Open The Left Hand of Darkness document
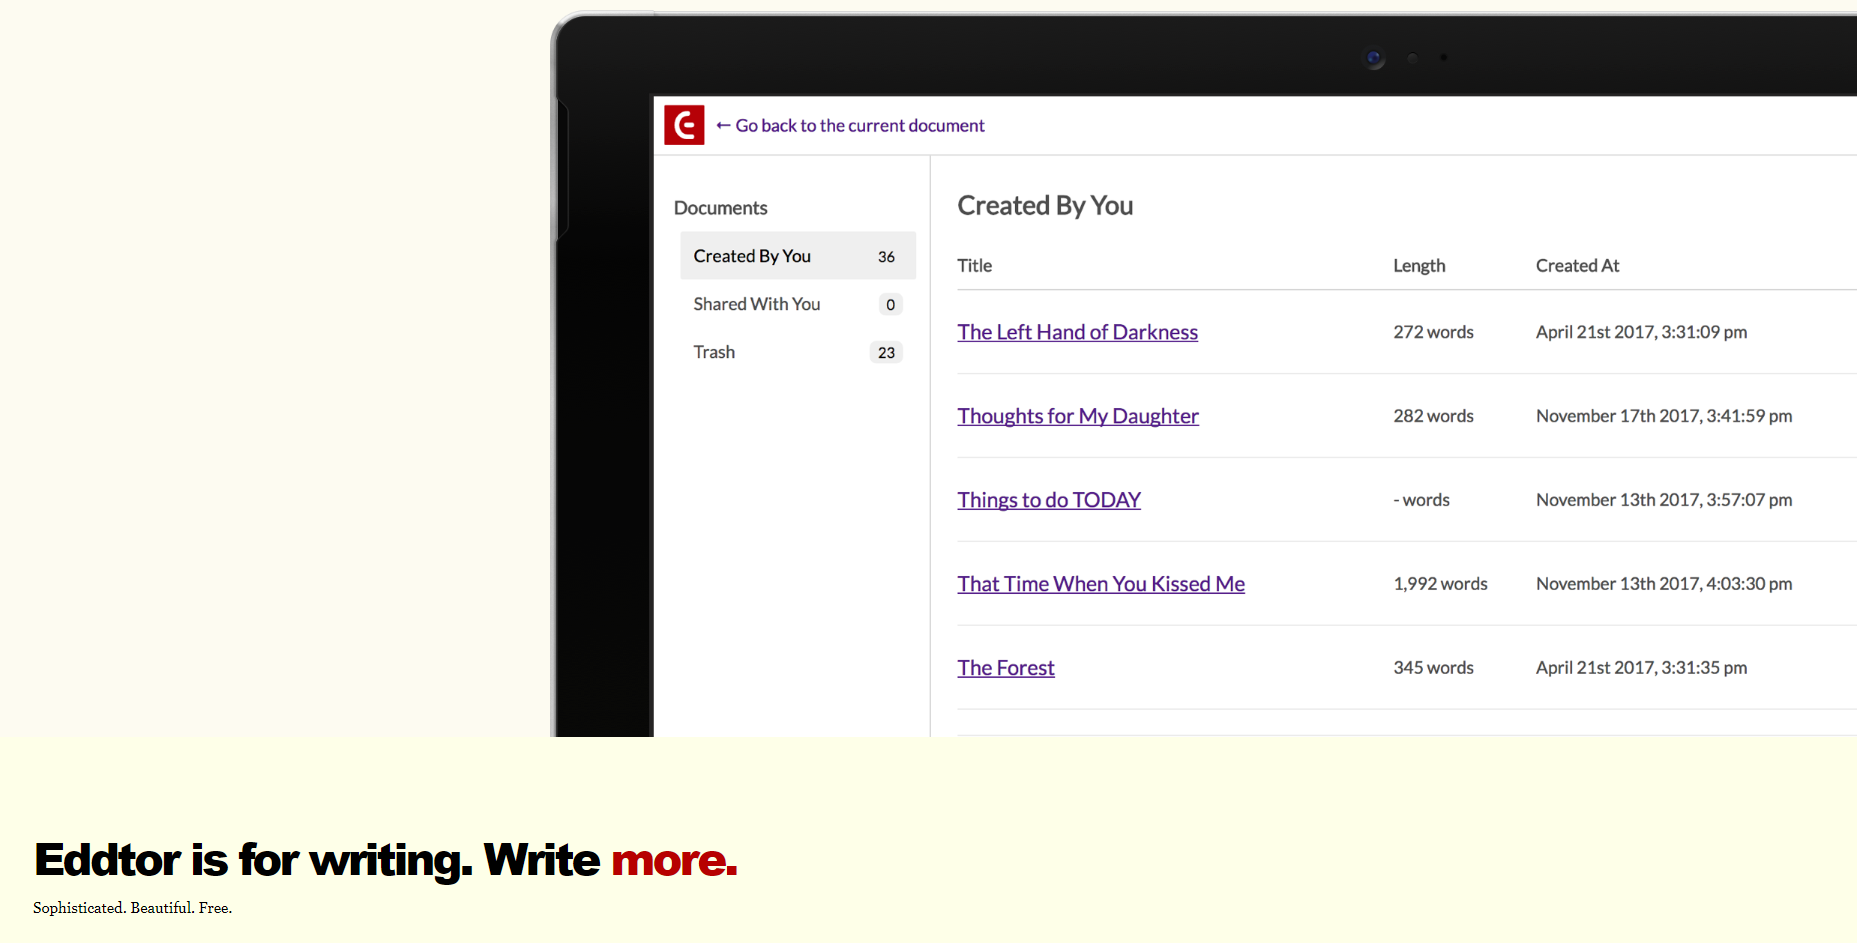Viewport: 1857px width, 943px height. tap(1077, 332)
